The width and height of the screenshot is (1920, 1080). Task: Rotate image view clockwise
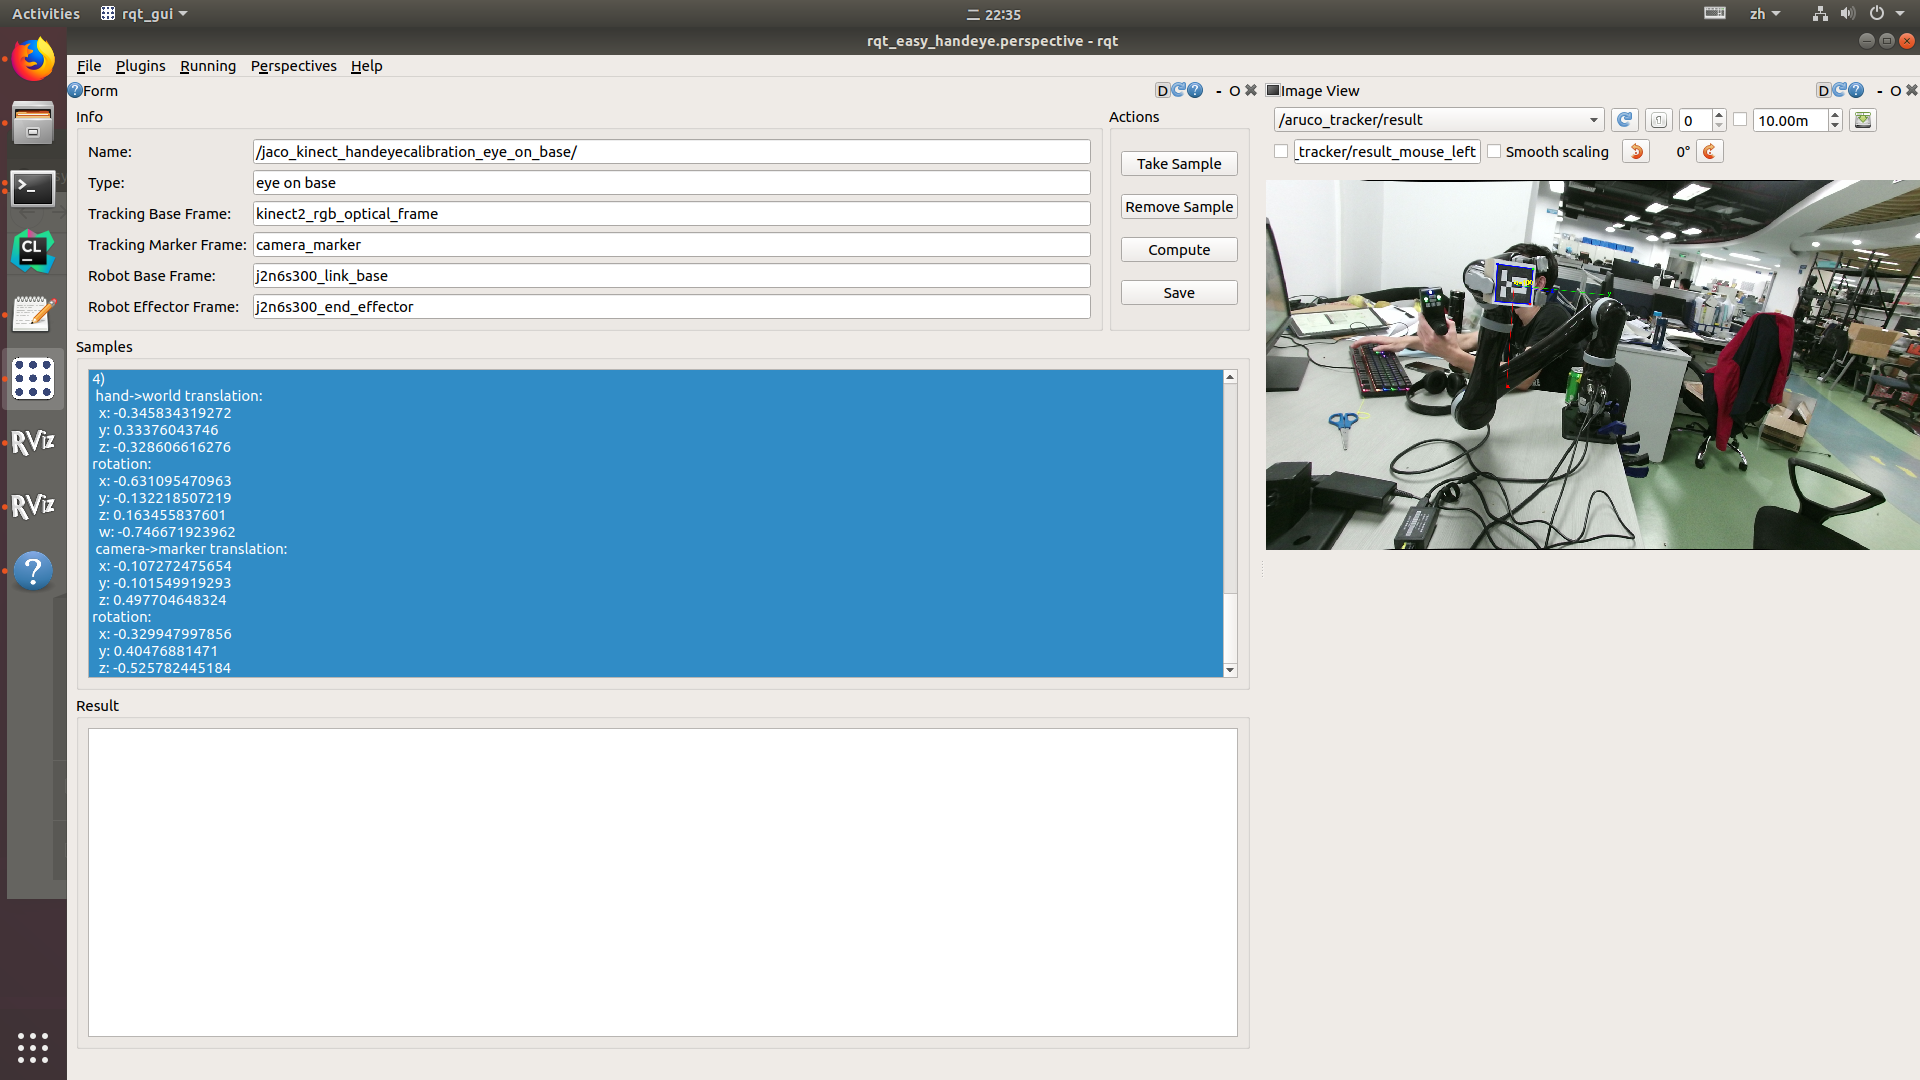point(1710,152)
